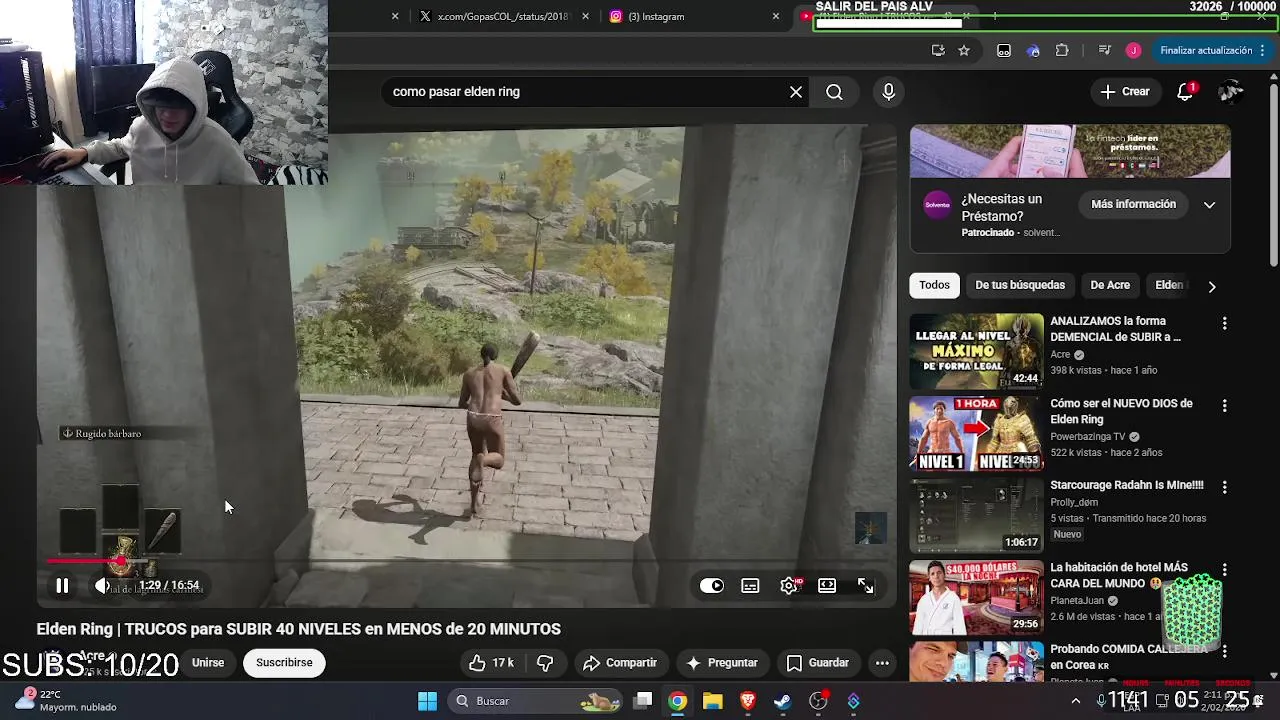Open File Explorer from the taskbar
The height and width of the screenshot is (720, 1280).
point(712,701)
